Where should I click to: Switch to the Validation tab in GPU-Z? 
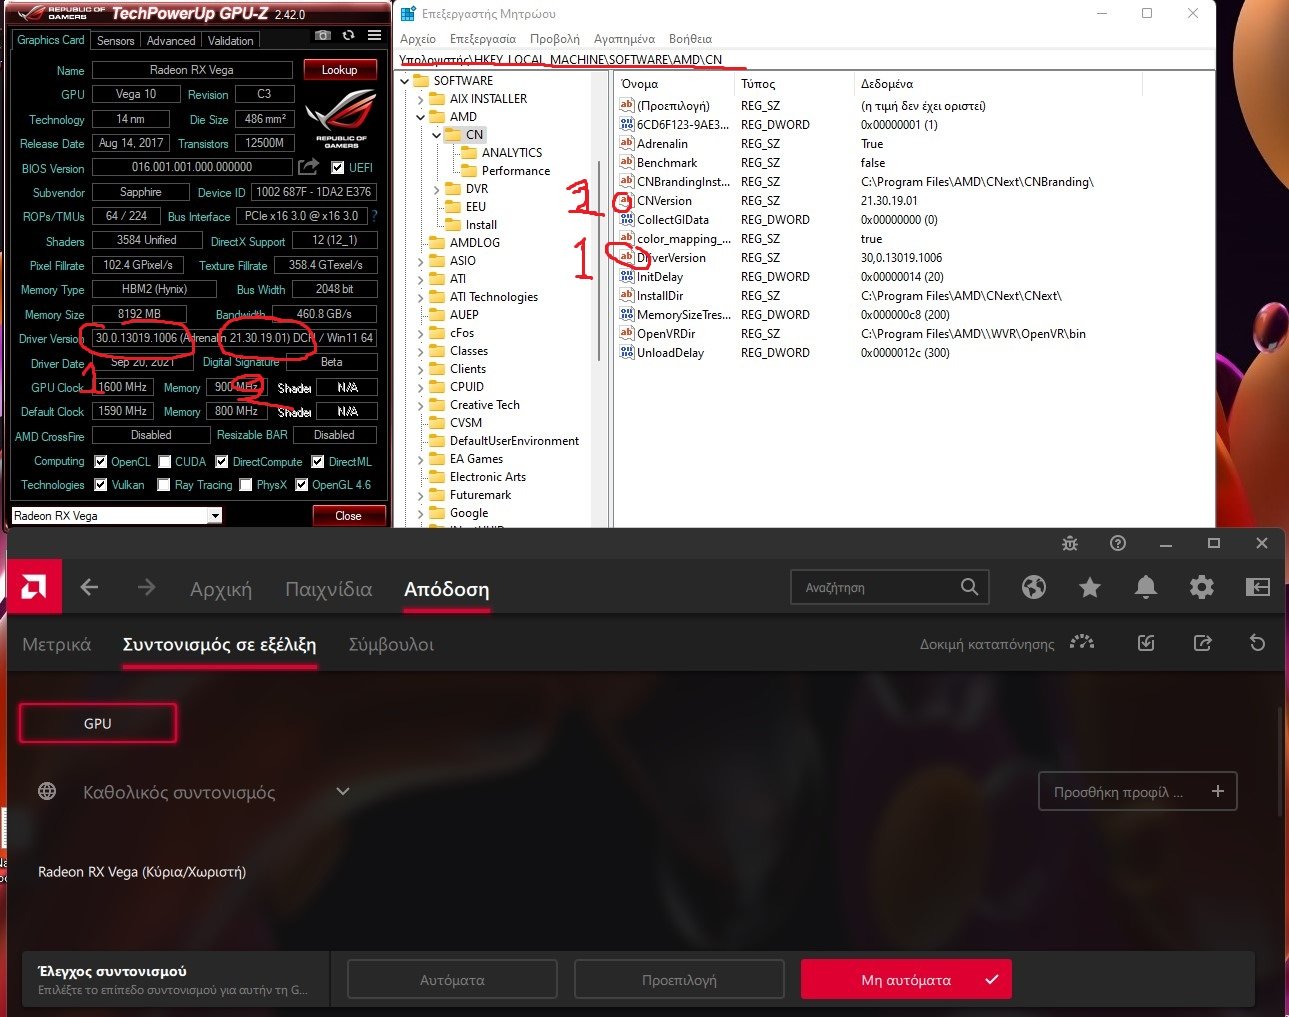point(231,41)
